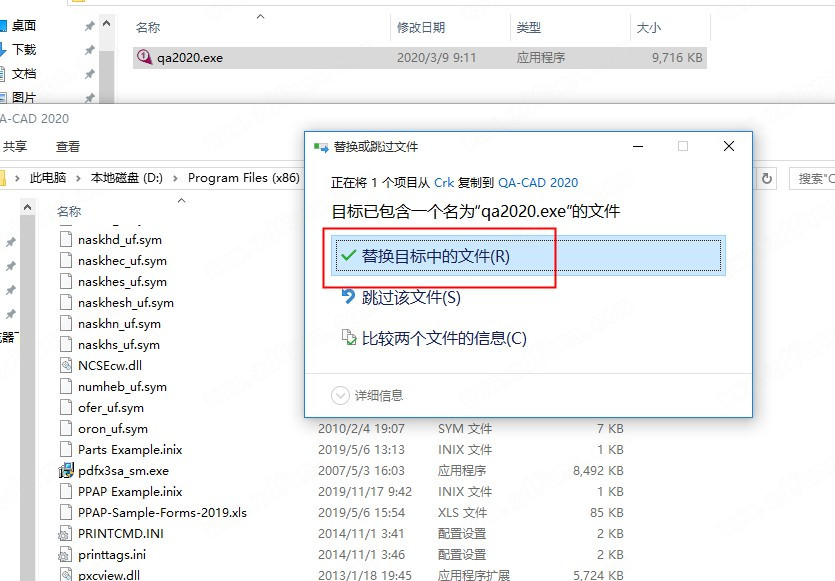Choose 比较两个文件的信息(C) option
This screenshot has width=835, height=581.
[444, 338]
